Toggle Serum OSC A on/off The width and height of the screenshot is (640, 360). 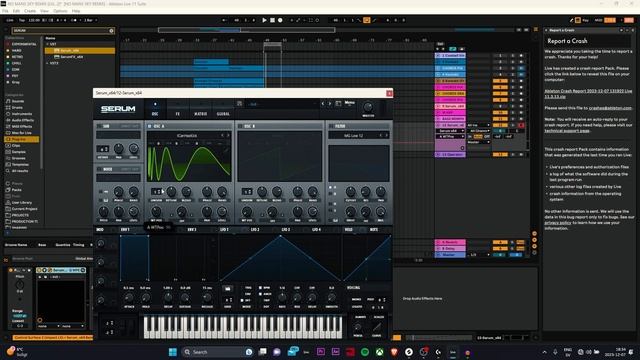point(150,126)
